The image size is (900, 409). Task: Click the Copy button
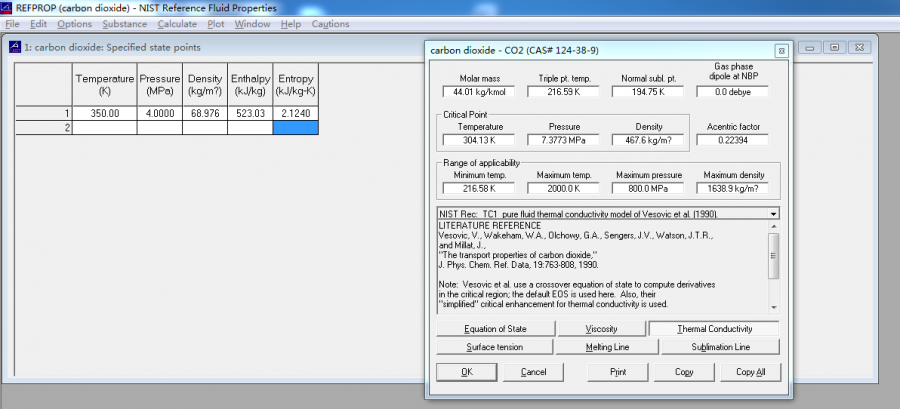coord(684,372)
